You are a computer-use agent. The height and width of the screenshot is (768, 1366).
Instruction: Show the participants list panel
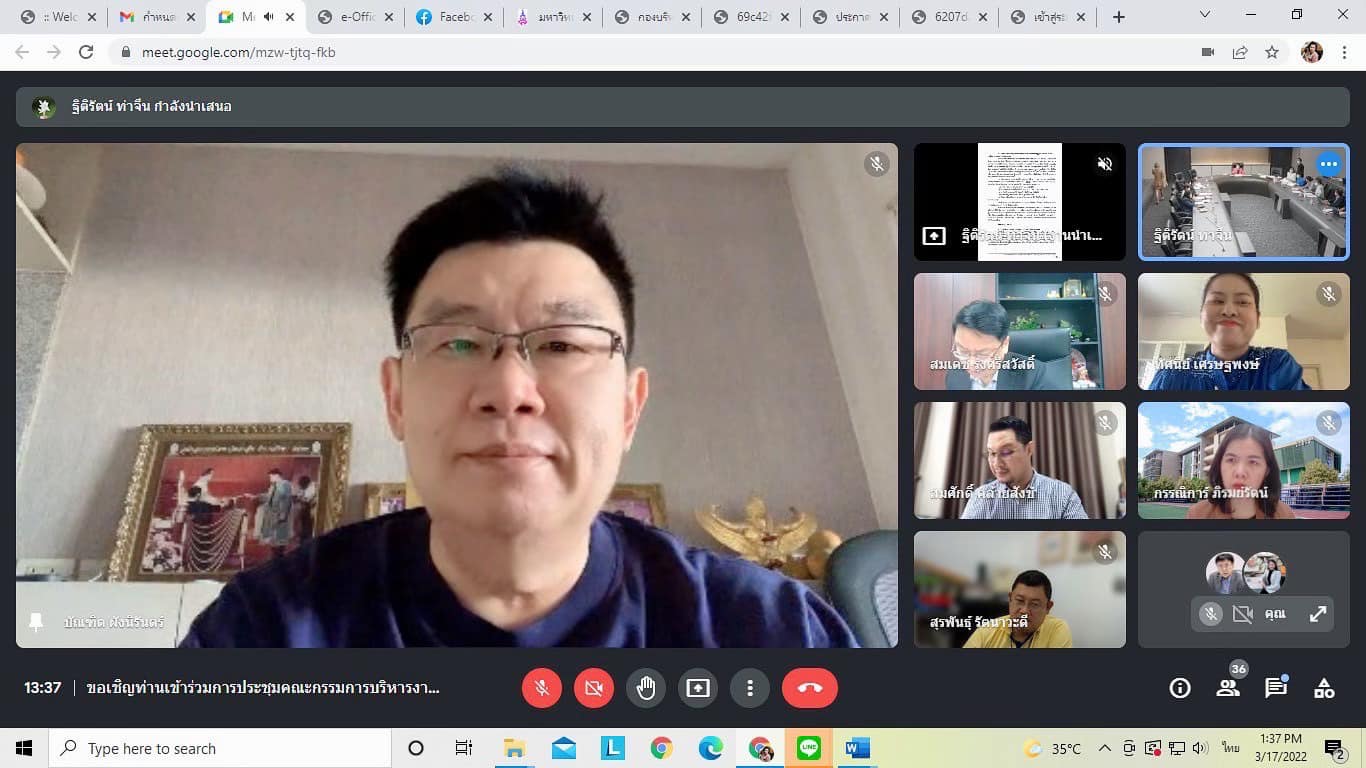pos(1228,688)
